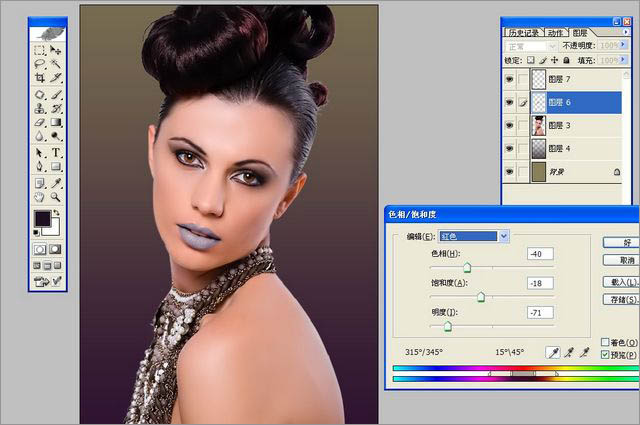This screenshot has width=640, height=425.
Task: Enable the 着色 (Colorize) checkbox
Action: [606, 342]
